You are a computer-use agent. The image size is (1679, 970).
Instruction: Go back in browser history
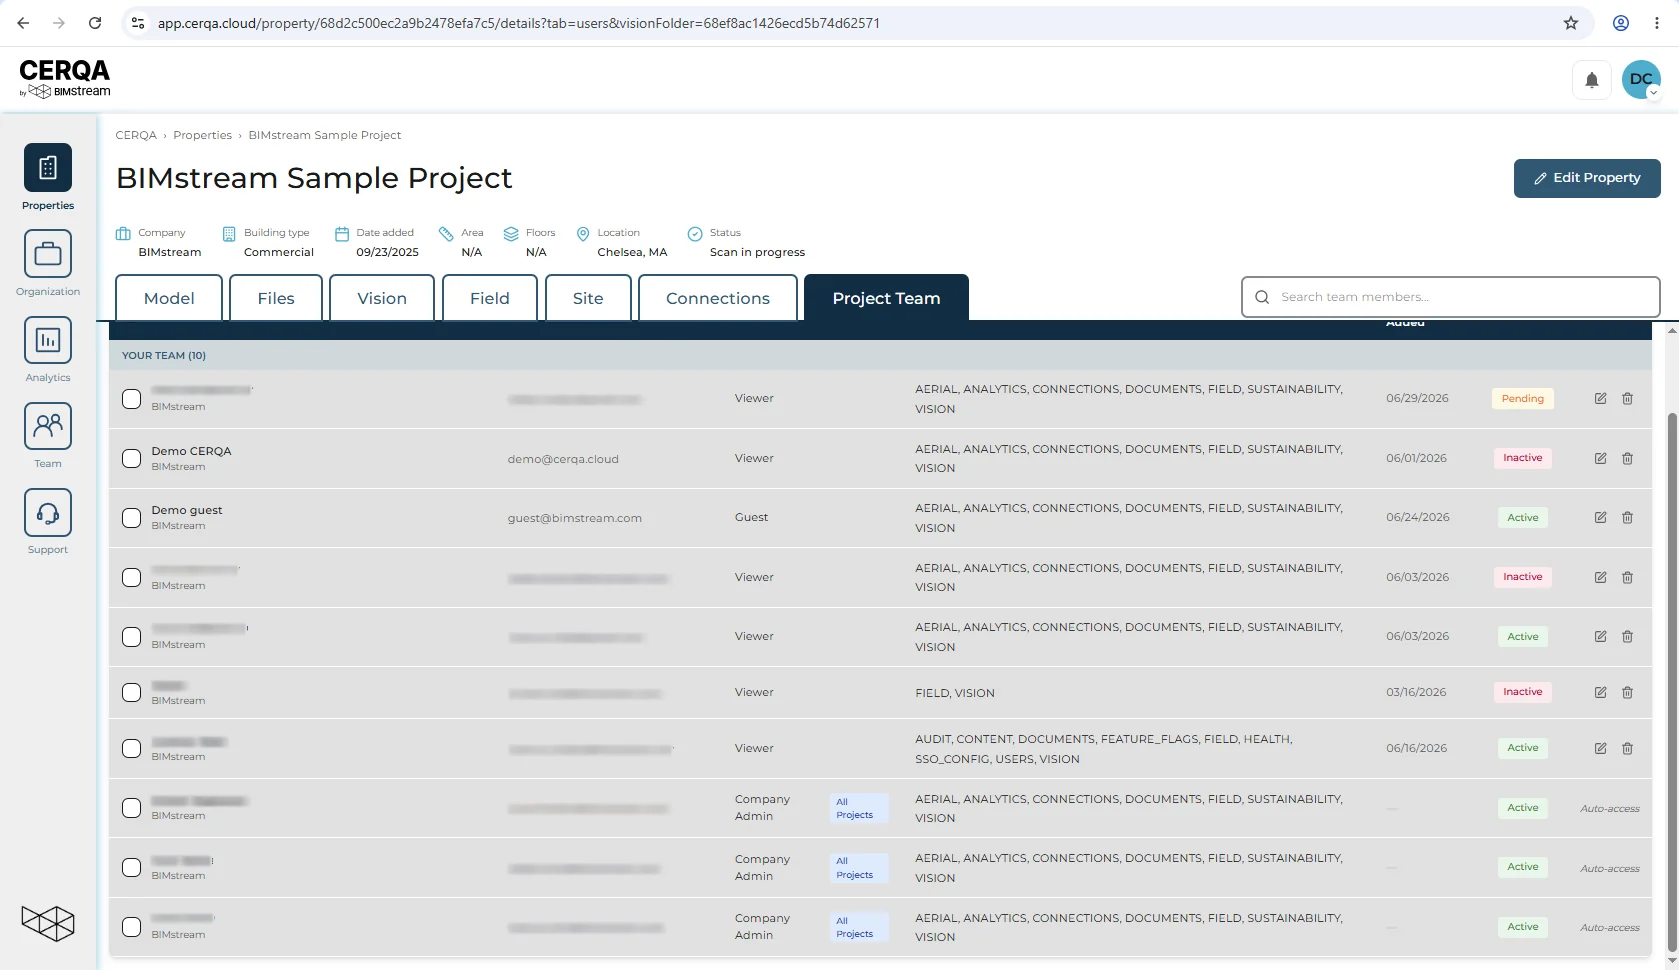click(23, 23)
